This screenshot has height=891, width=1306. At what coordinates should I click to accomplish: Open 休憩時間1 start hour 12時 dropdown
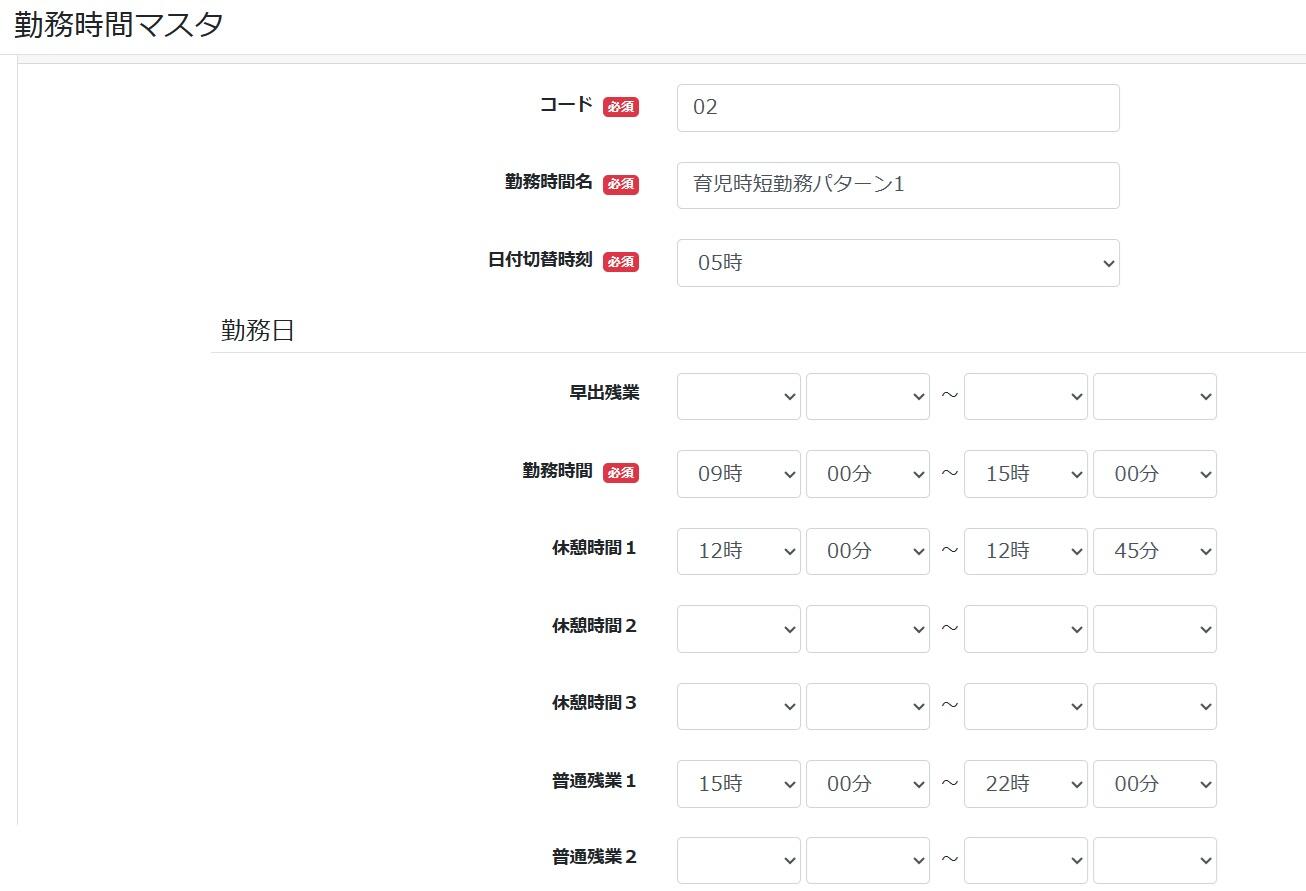coord(738,551)
